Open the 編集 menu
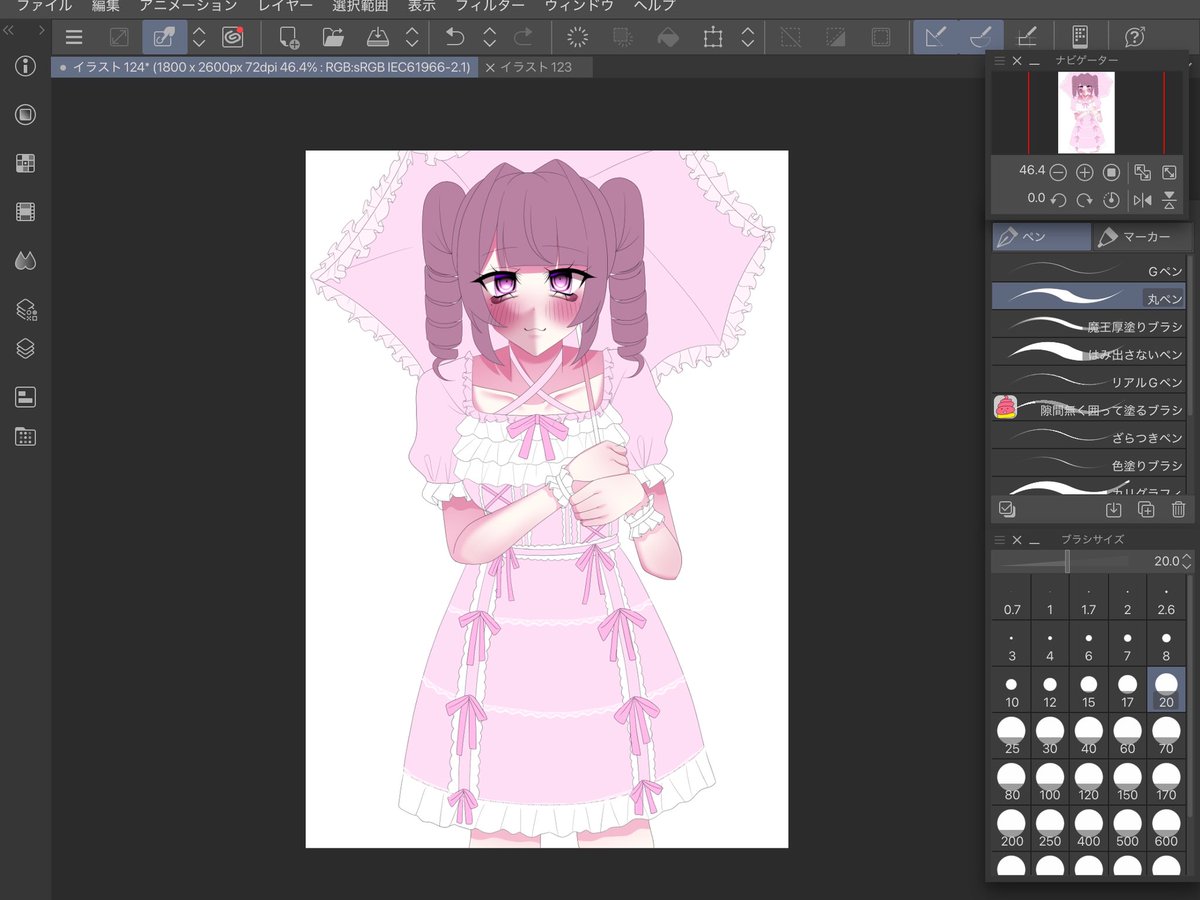The image size is (1200, 900). pos(105,5)
